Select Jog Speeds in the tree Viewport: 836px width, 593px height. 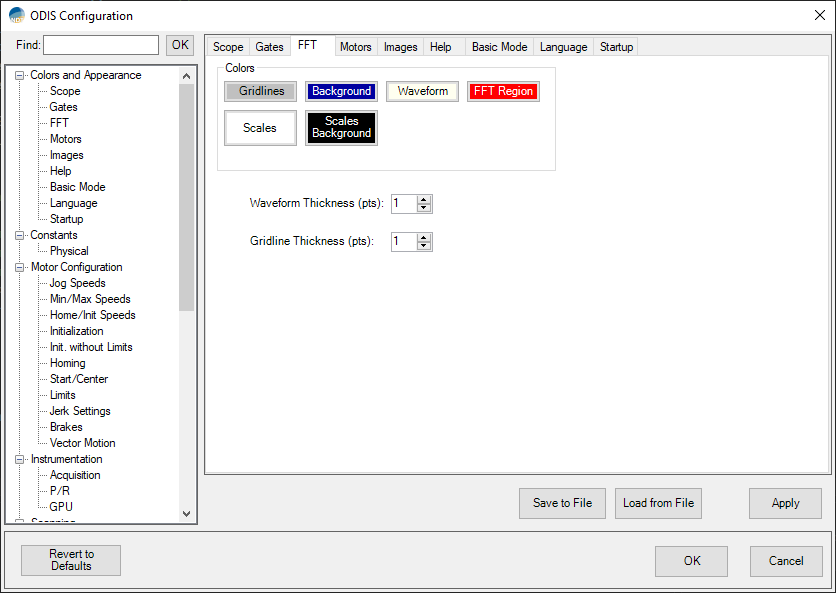click(x=77, y=283)
